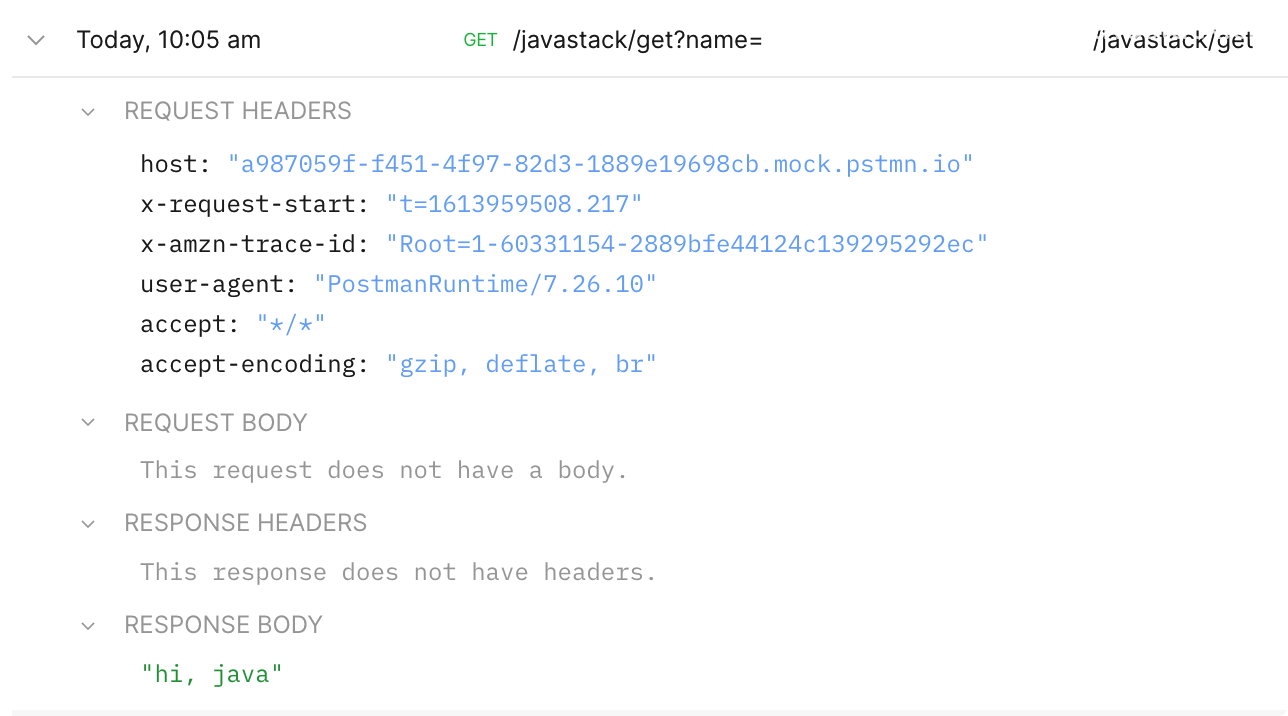
Task: Click the x-request-start header value
Action: coord(514,204)
